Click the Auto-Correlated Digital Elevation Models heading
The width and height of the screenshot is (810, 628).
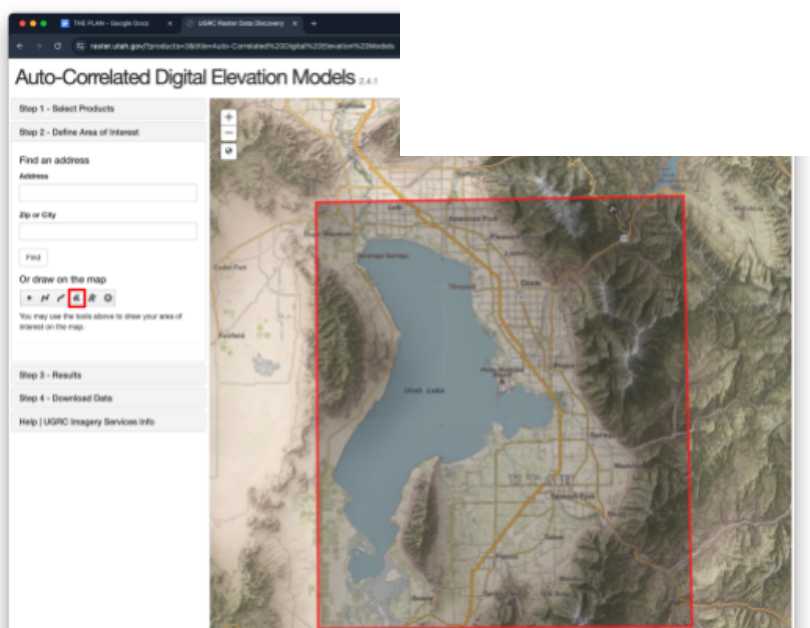[185, 77]
